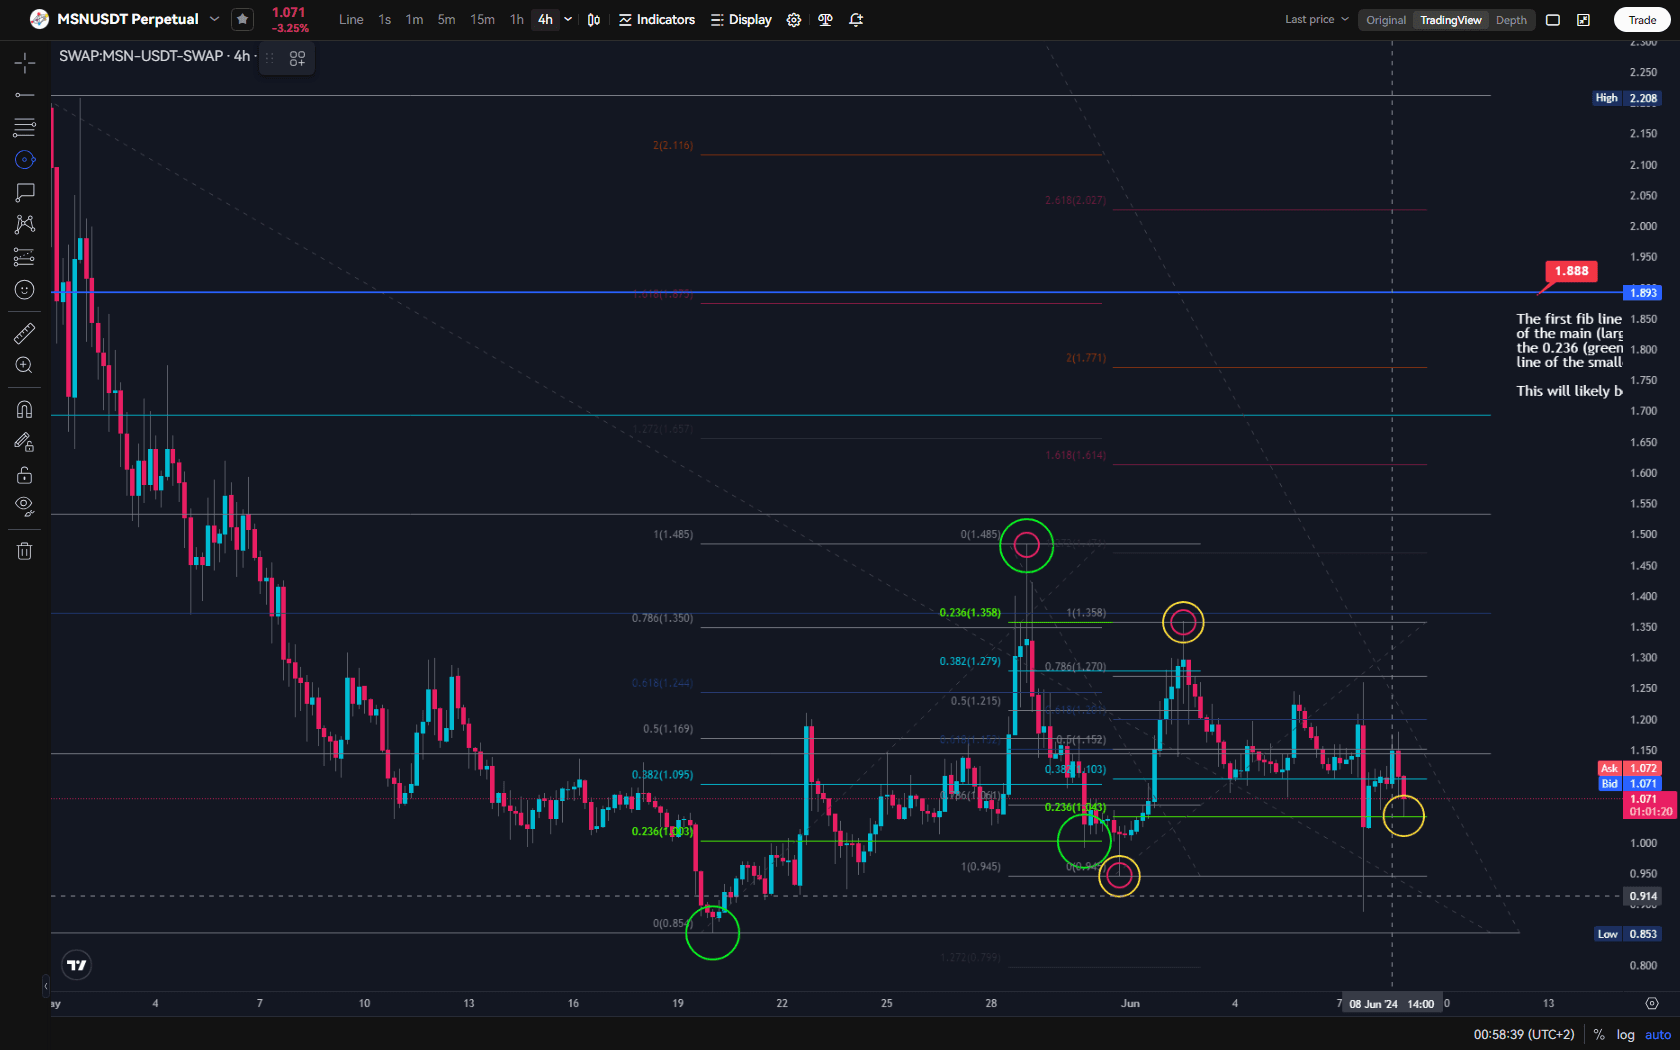Select the 15m timeframe
Image resolution: width=1680 pixels, height=1050 pixels.
482,20
